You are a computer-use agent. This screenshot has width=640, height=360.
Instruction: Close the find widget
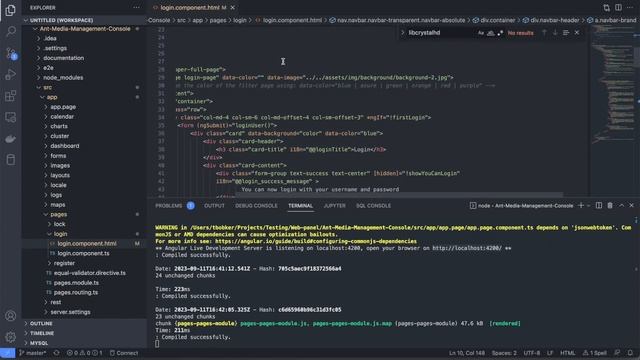(577, 32)
